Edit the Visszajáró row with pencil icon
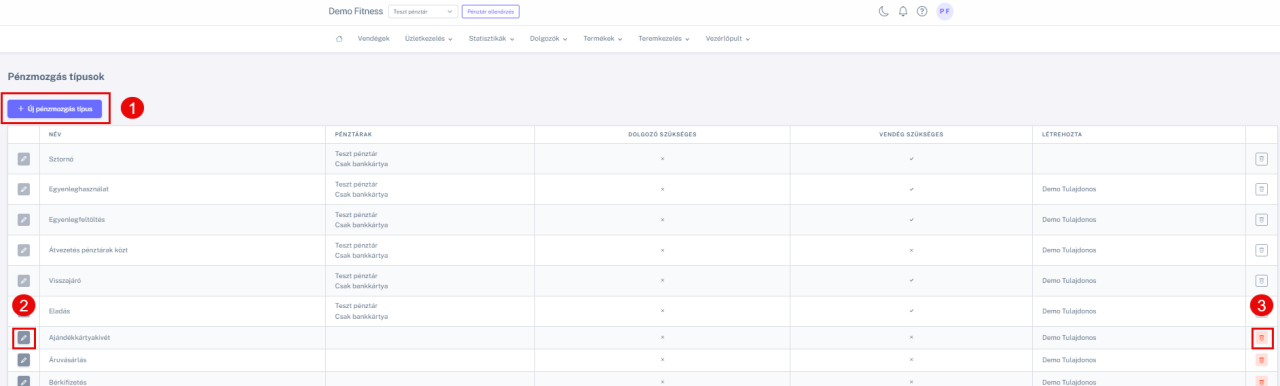This screenshot has width=1280, height=386. (x=23, y=281)
